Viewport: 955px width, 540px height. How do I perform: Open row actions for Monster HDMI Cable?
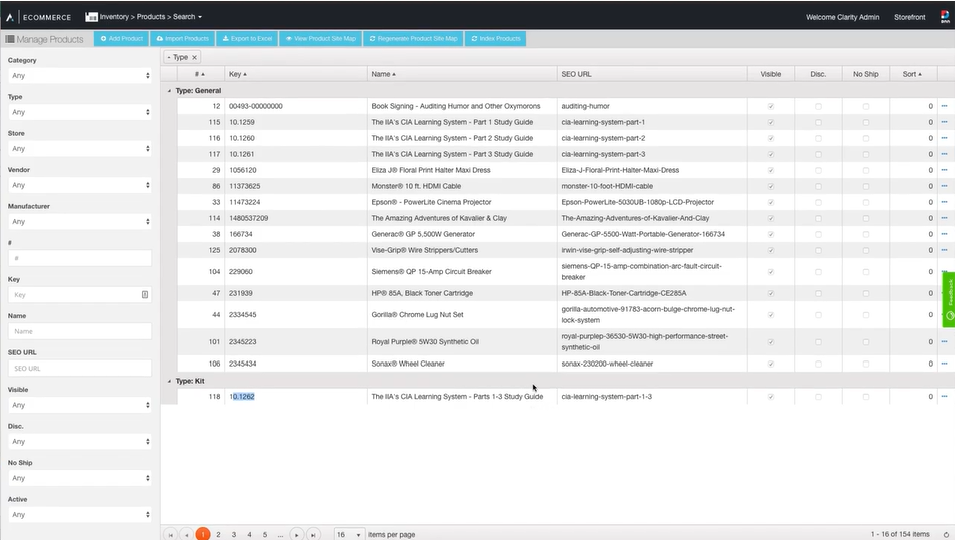(945, 186)
